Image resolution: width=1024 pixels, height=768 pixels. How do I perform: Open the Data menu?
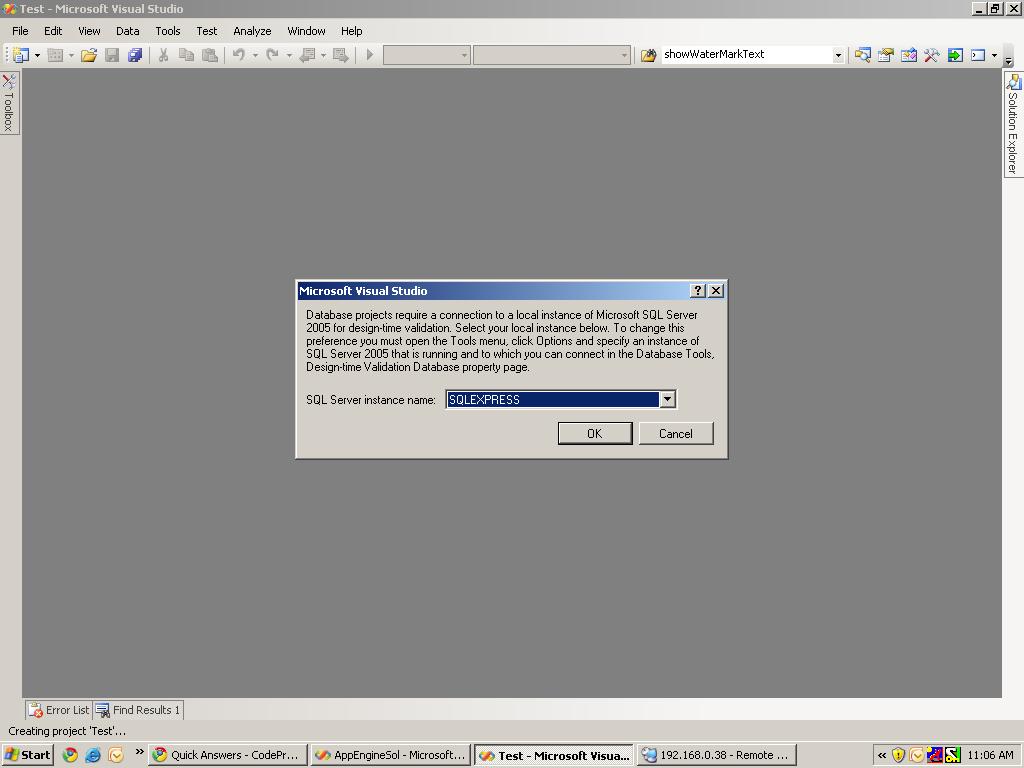click(128, 31)
